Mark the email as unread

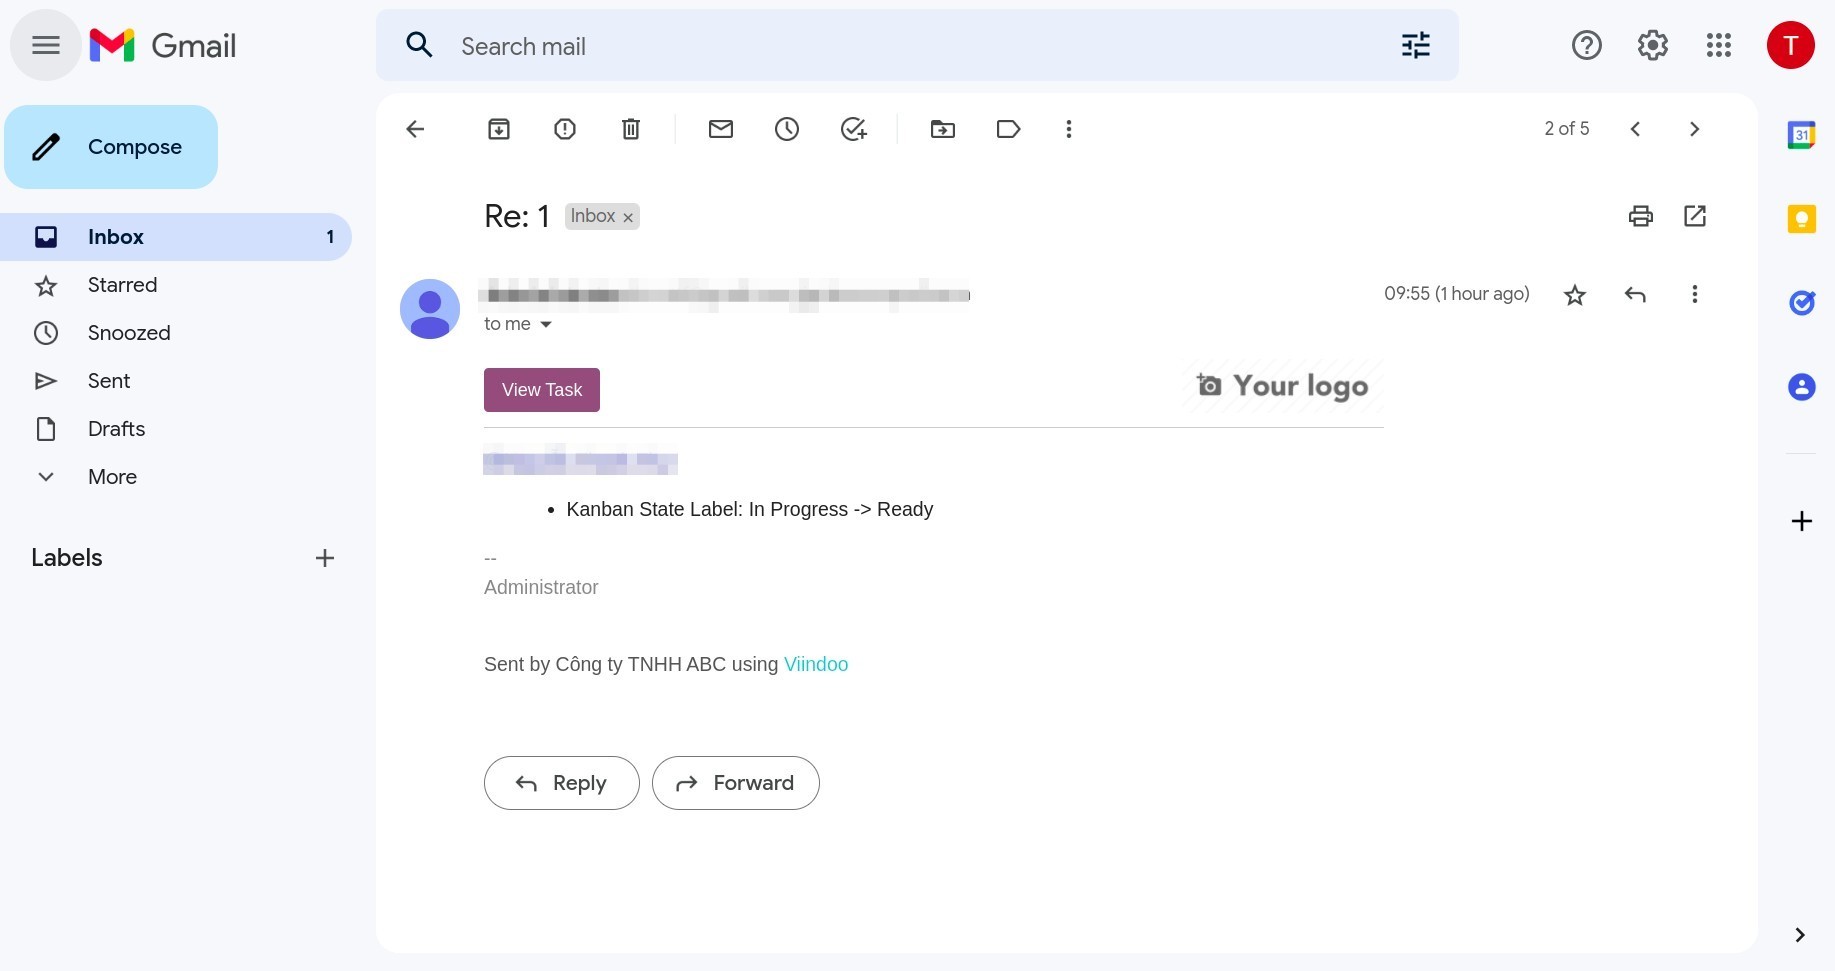721,129
